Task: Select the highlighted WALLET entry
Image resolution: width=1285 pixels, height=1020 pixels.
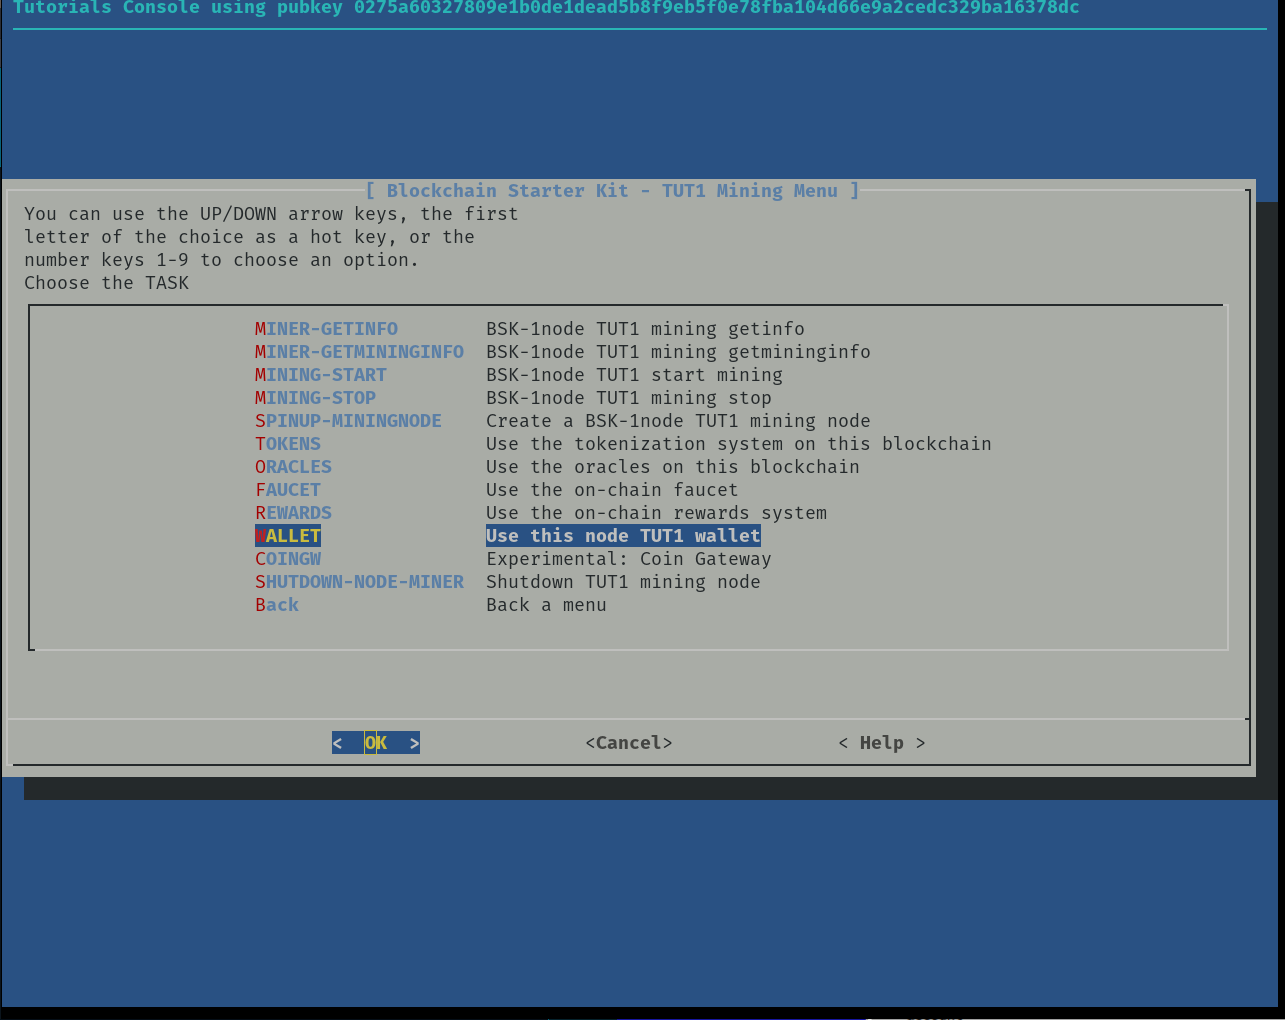Action: coord(288,536)
